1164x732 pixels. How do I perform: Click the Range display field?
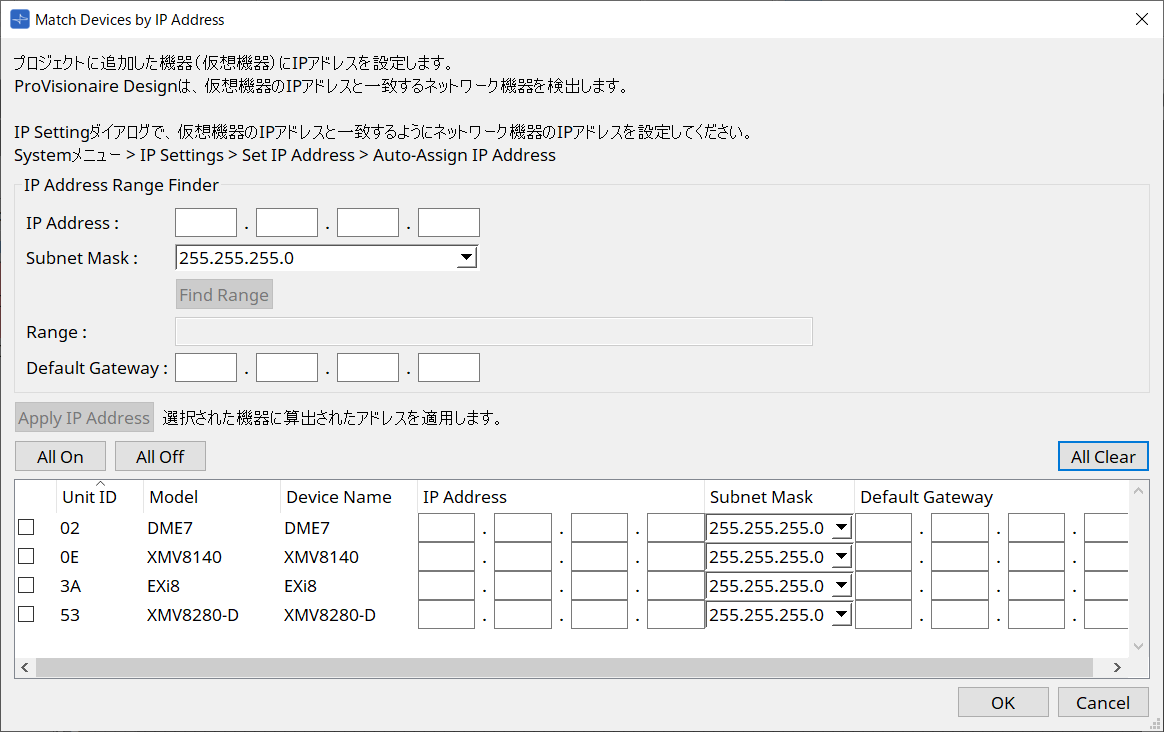click(x=493, y=331)
